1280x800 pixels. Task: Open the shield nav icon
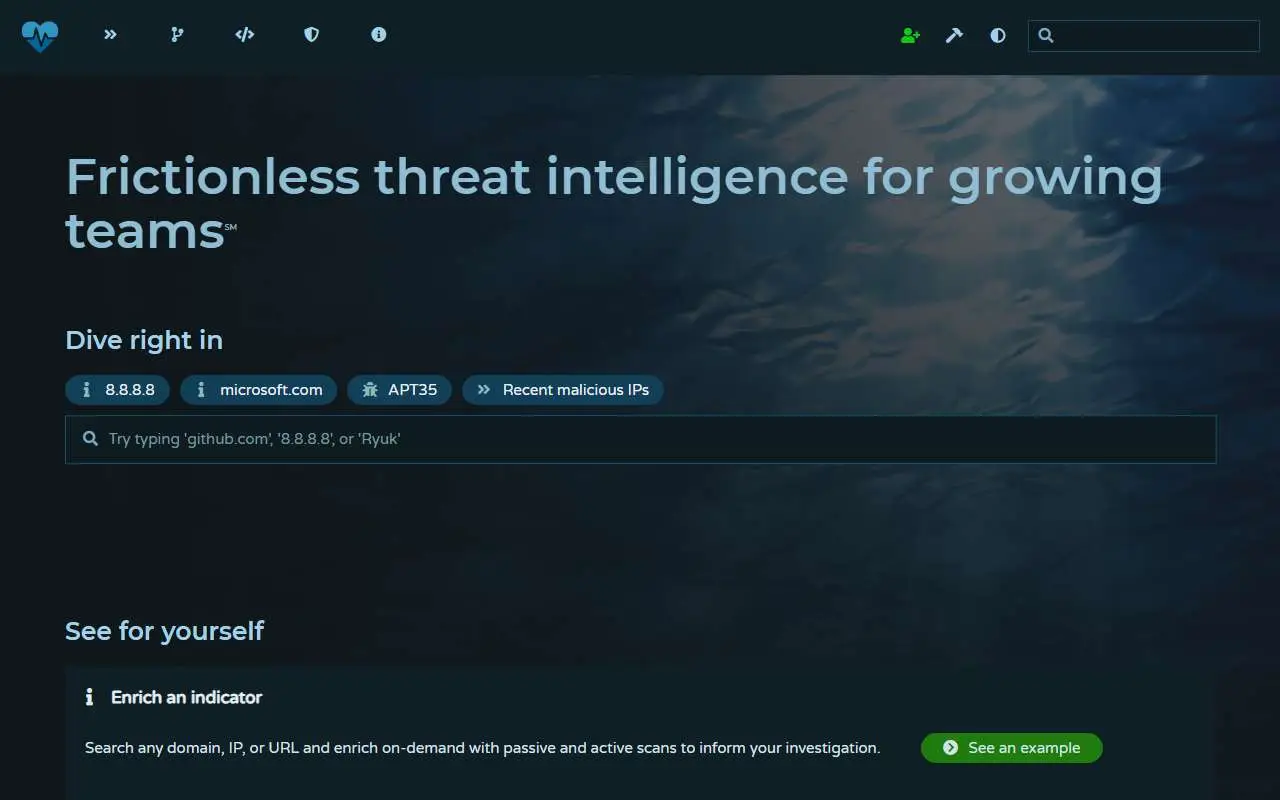(x=311, y=34)
